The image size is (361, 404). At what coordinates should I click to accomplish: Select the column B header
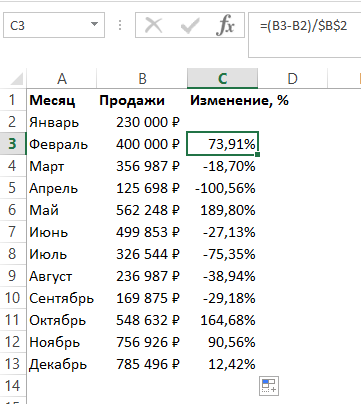142,79
